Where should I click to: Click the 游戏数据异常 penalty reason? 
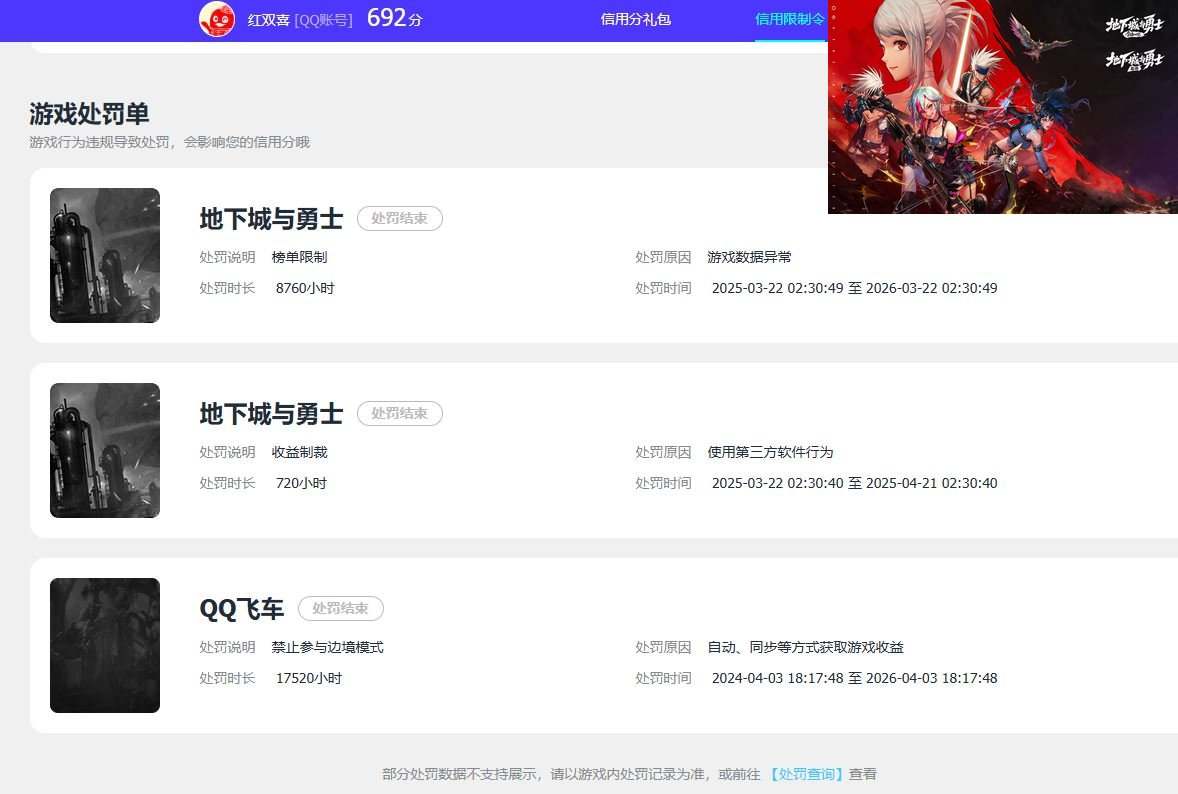point(749,258)
